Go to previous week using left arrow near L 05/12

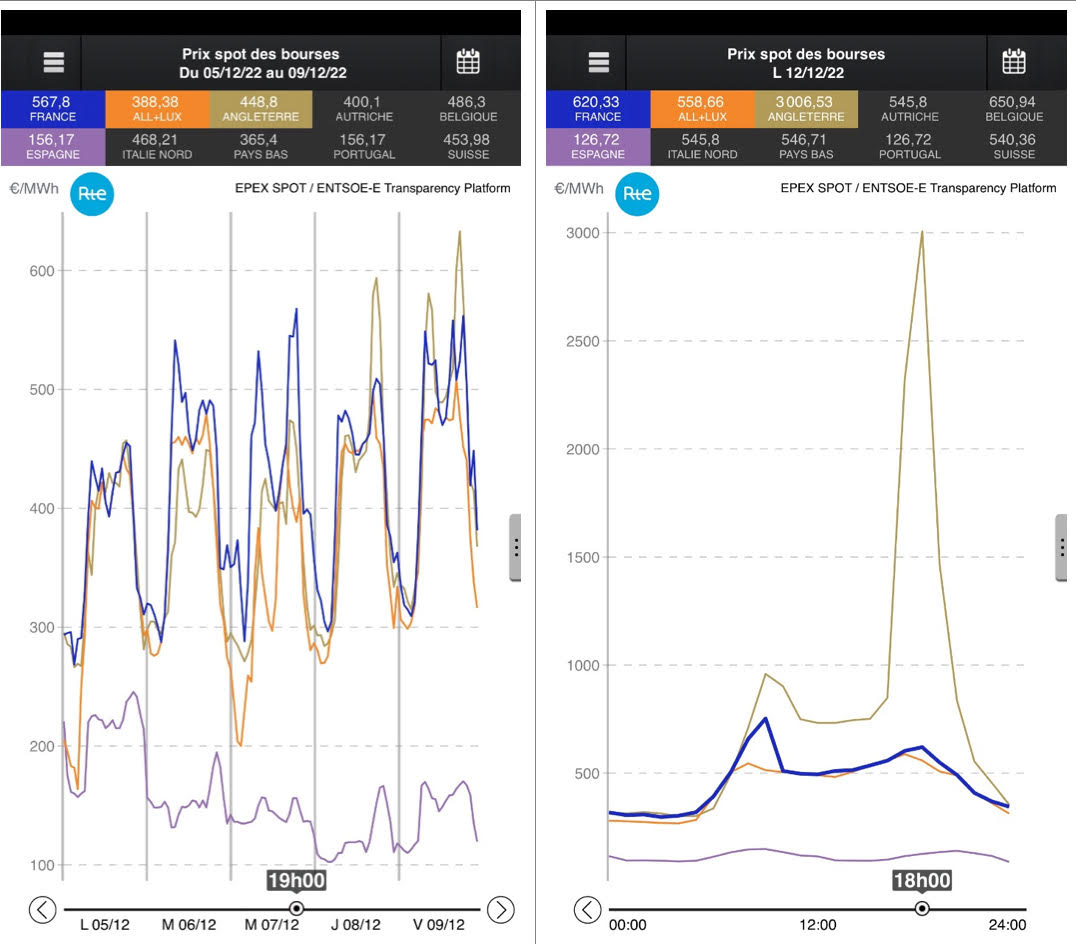pyautogui.click(x=42, y=909)
